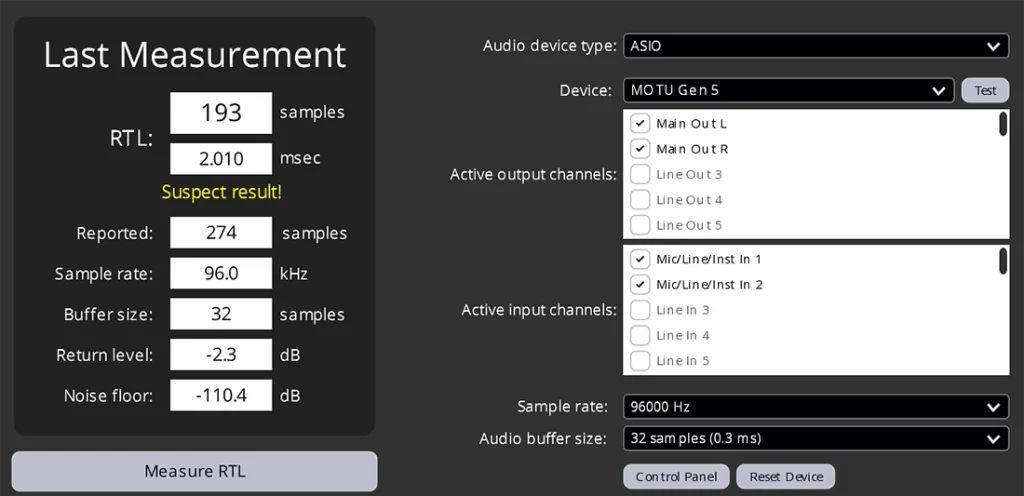This screenshot has height=496, width=1024.
Task: Enable the Line Out 3 checkbox
Action: pos(640,174)
